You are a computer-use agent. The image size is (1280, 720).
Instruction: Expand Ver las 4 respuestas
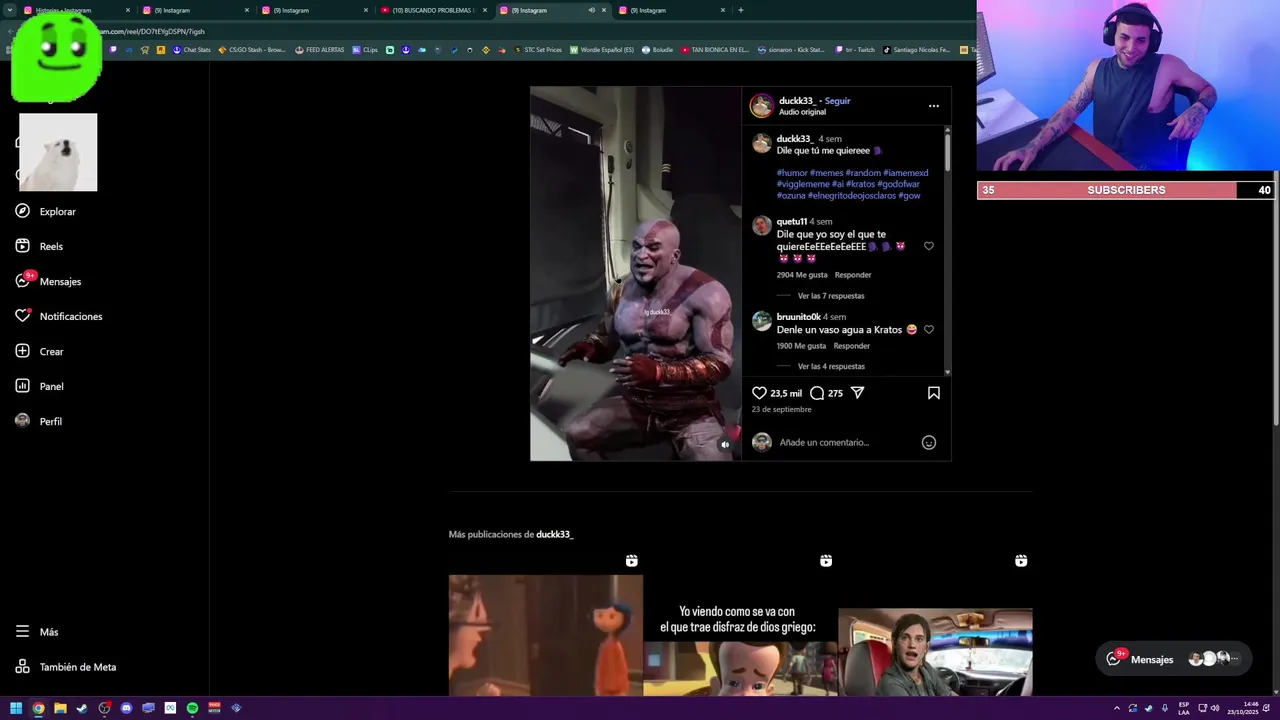[831, 366]
